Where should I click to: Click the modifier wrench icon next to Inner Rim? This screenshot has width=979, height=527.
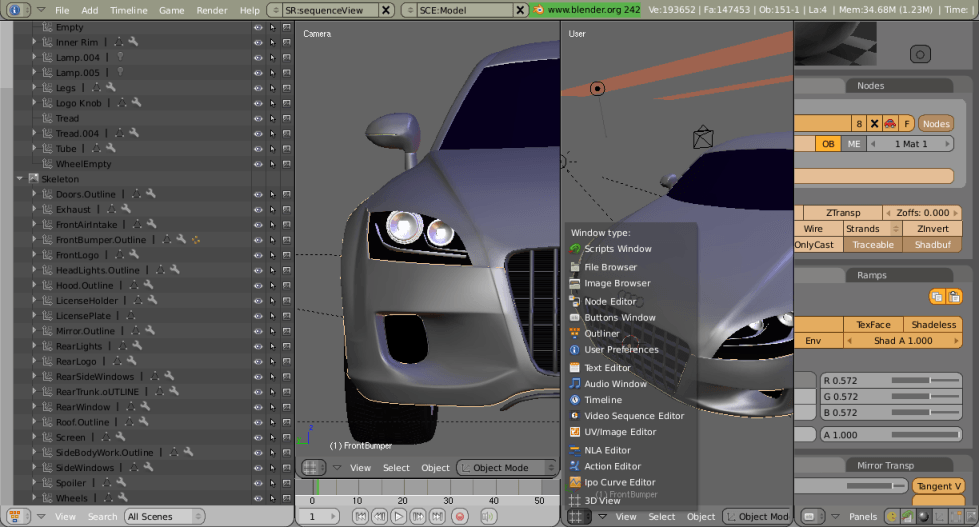click(133, 42)
